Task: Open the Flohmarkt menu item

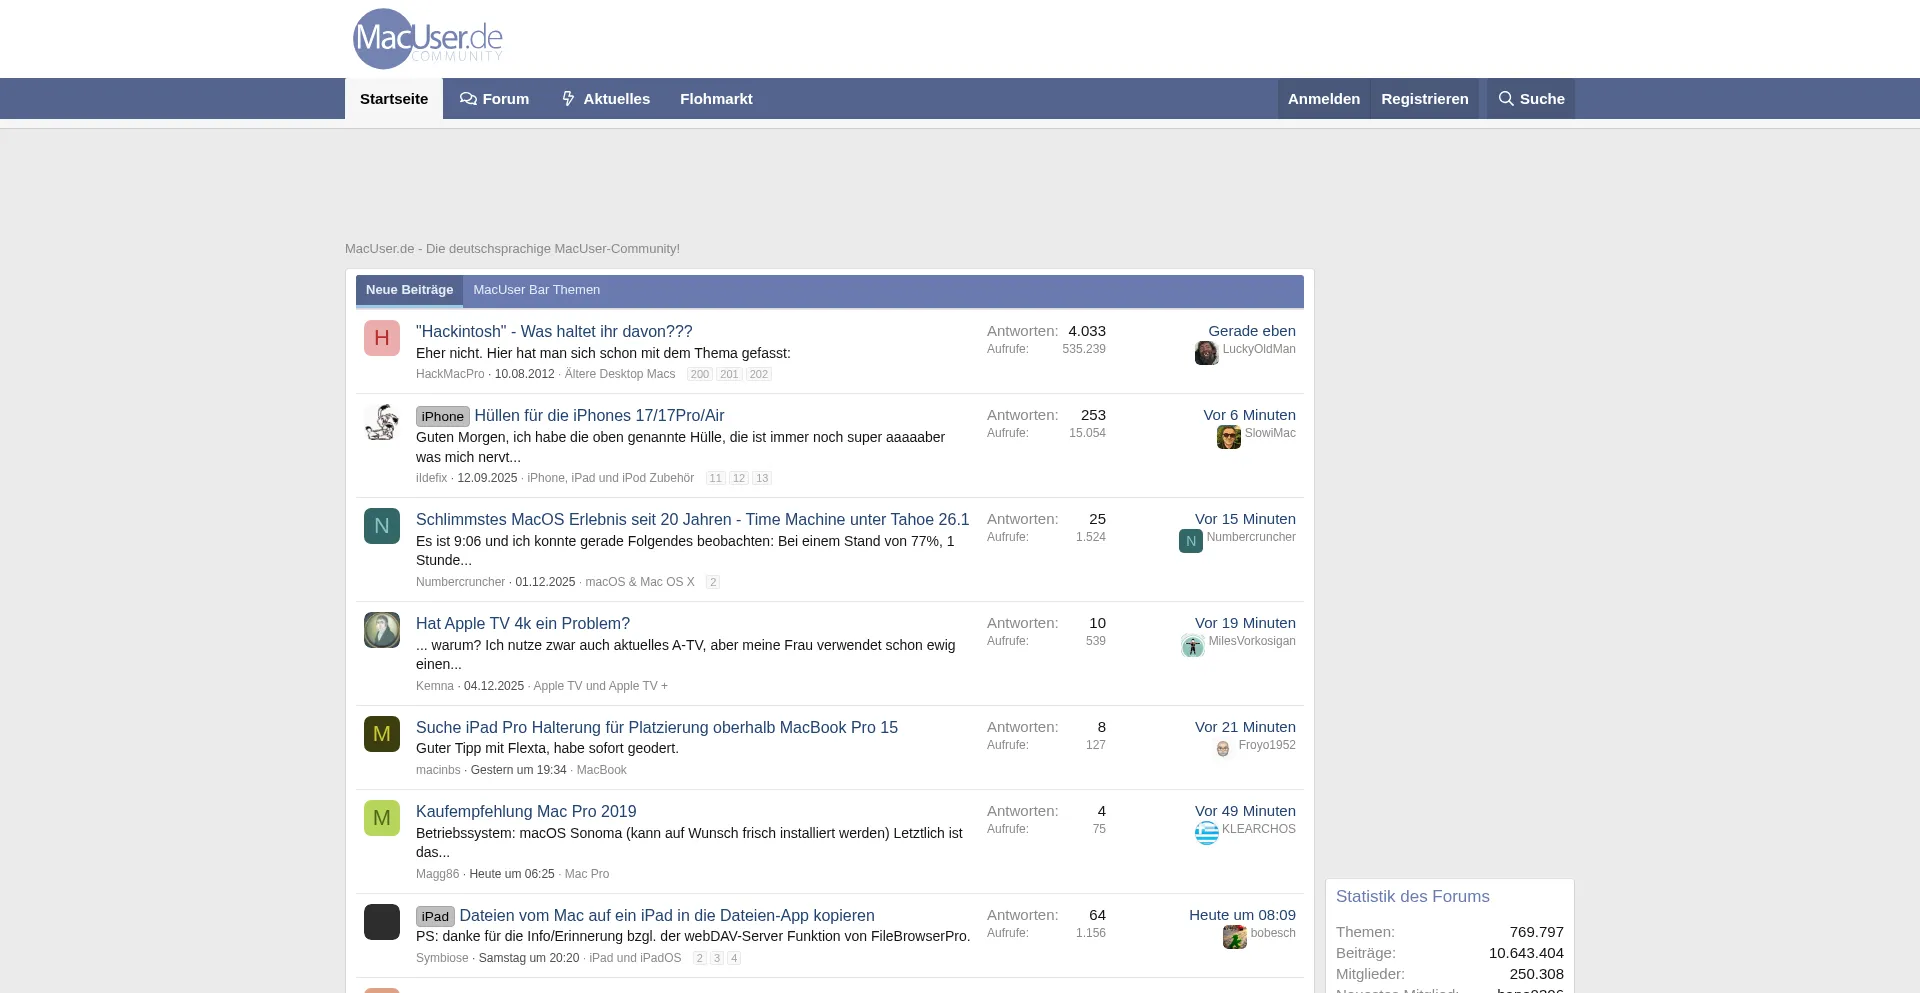Action: click(716, 99)
